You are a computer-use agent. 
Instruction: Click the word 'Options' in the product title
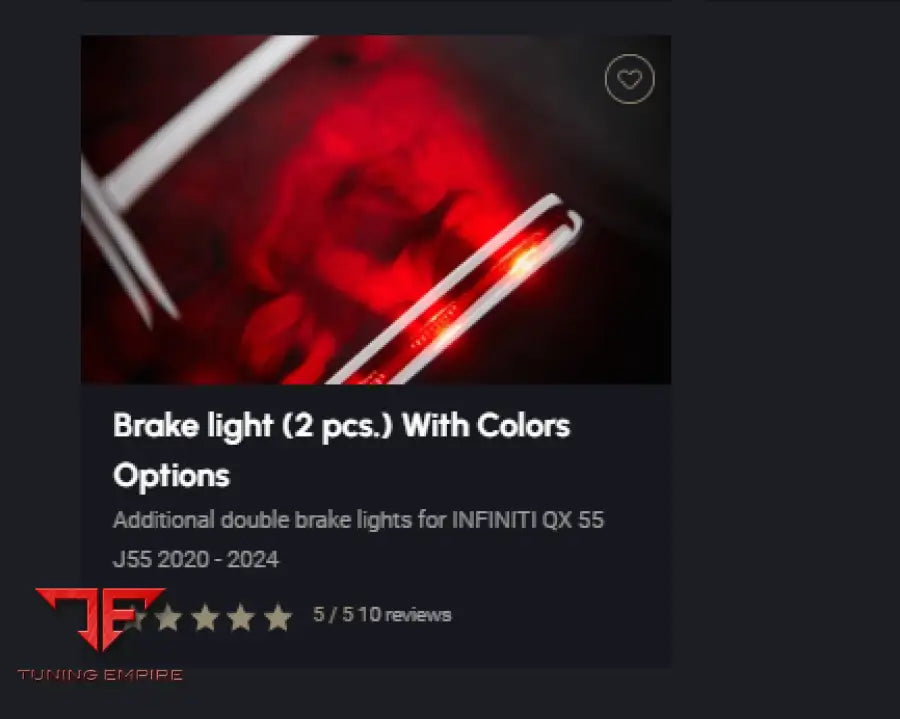click(x=172, y=476)
